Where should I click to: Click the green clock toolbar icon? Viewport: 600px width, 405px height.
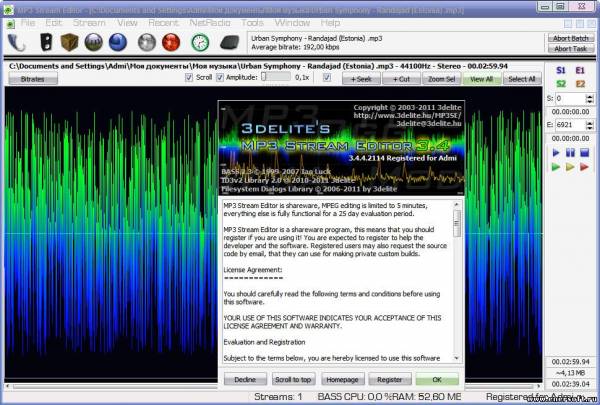coord(200,42)
